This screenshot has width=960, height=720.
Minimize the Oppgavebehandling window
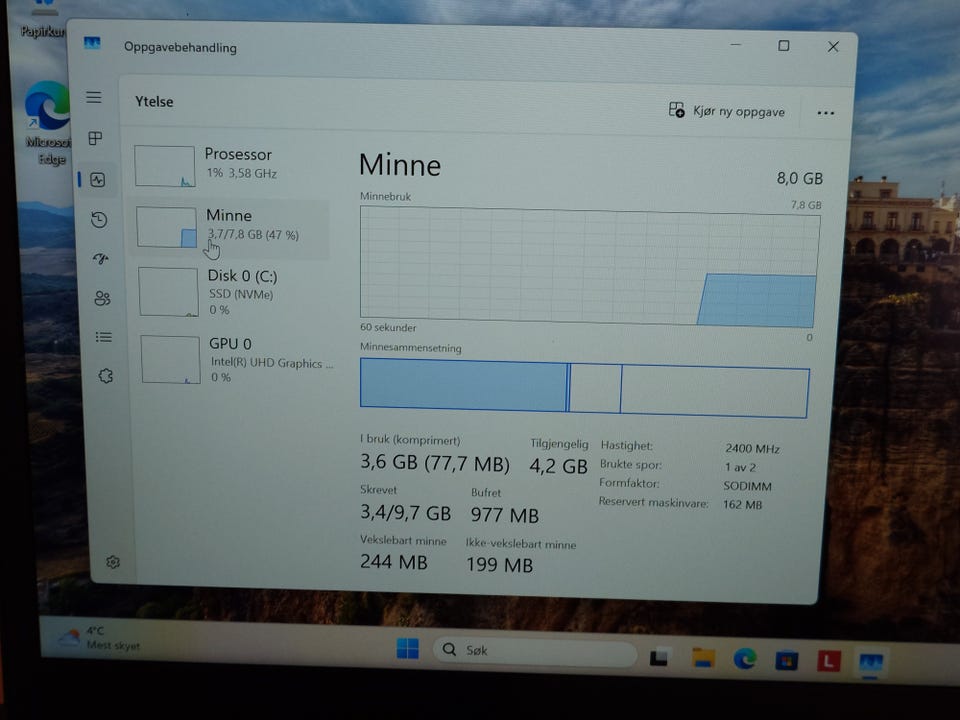[735, 45]
